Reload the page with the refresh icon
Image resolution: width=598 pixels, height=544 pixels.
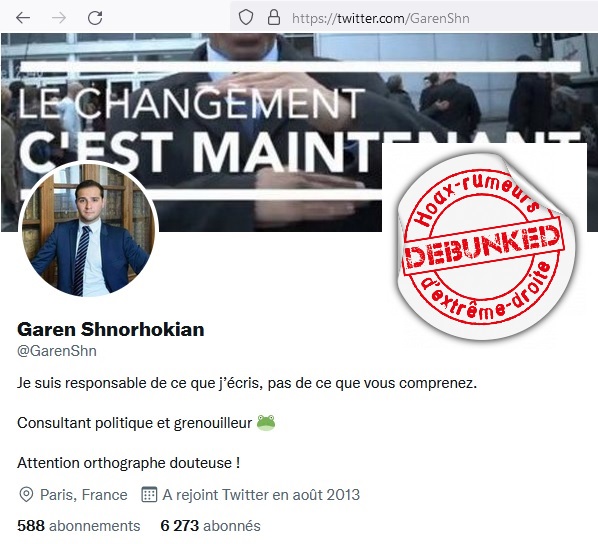tap(95, 18)
